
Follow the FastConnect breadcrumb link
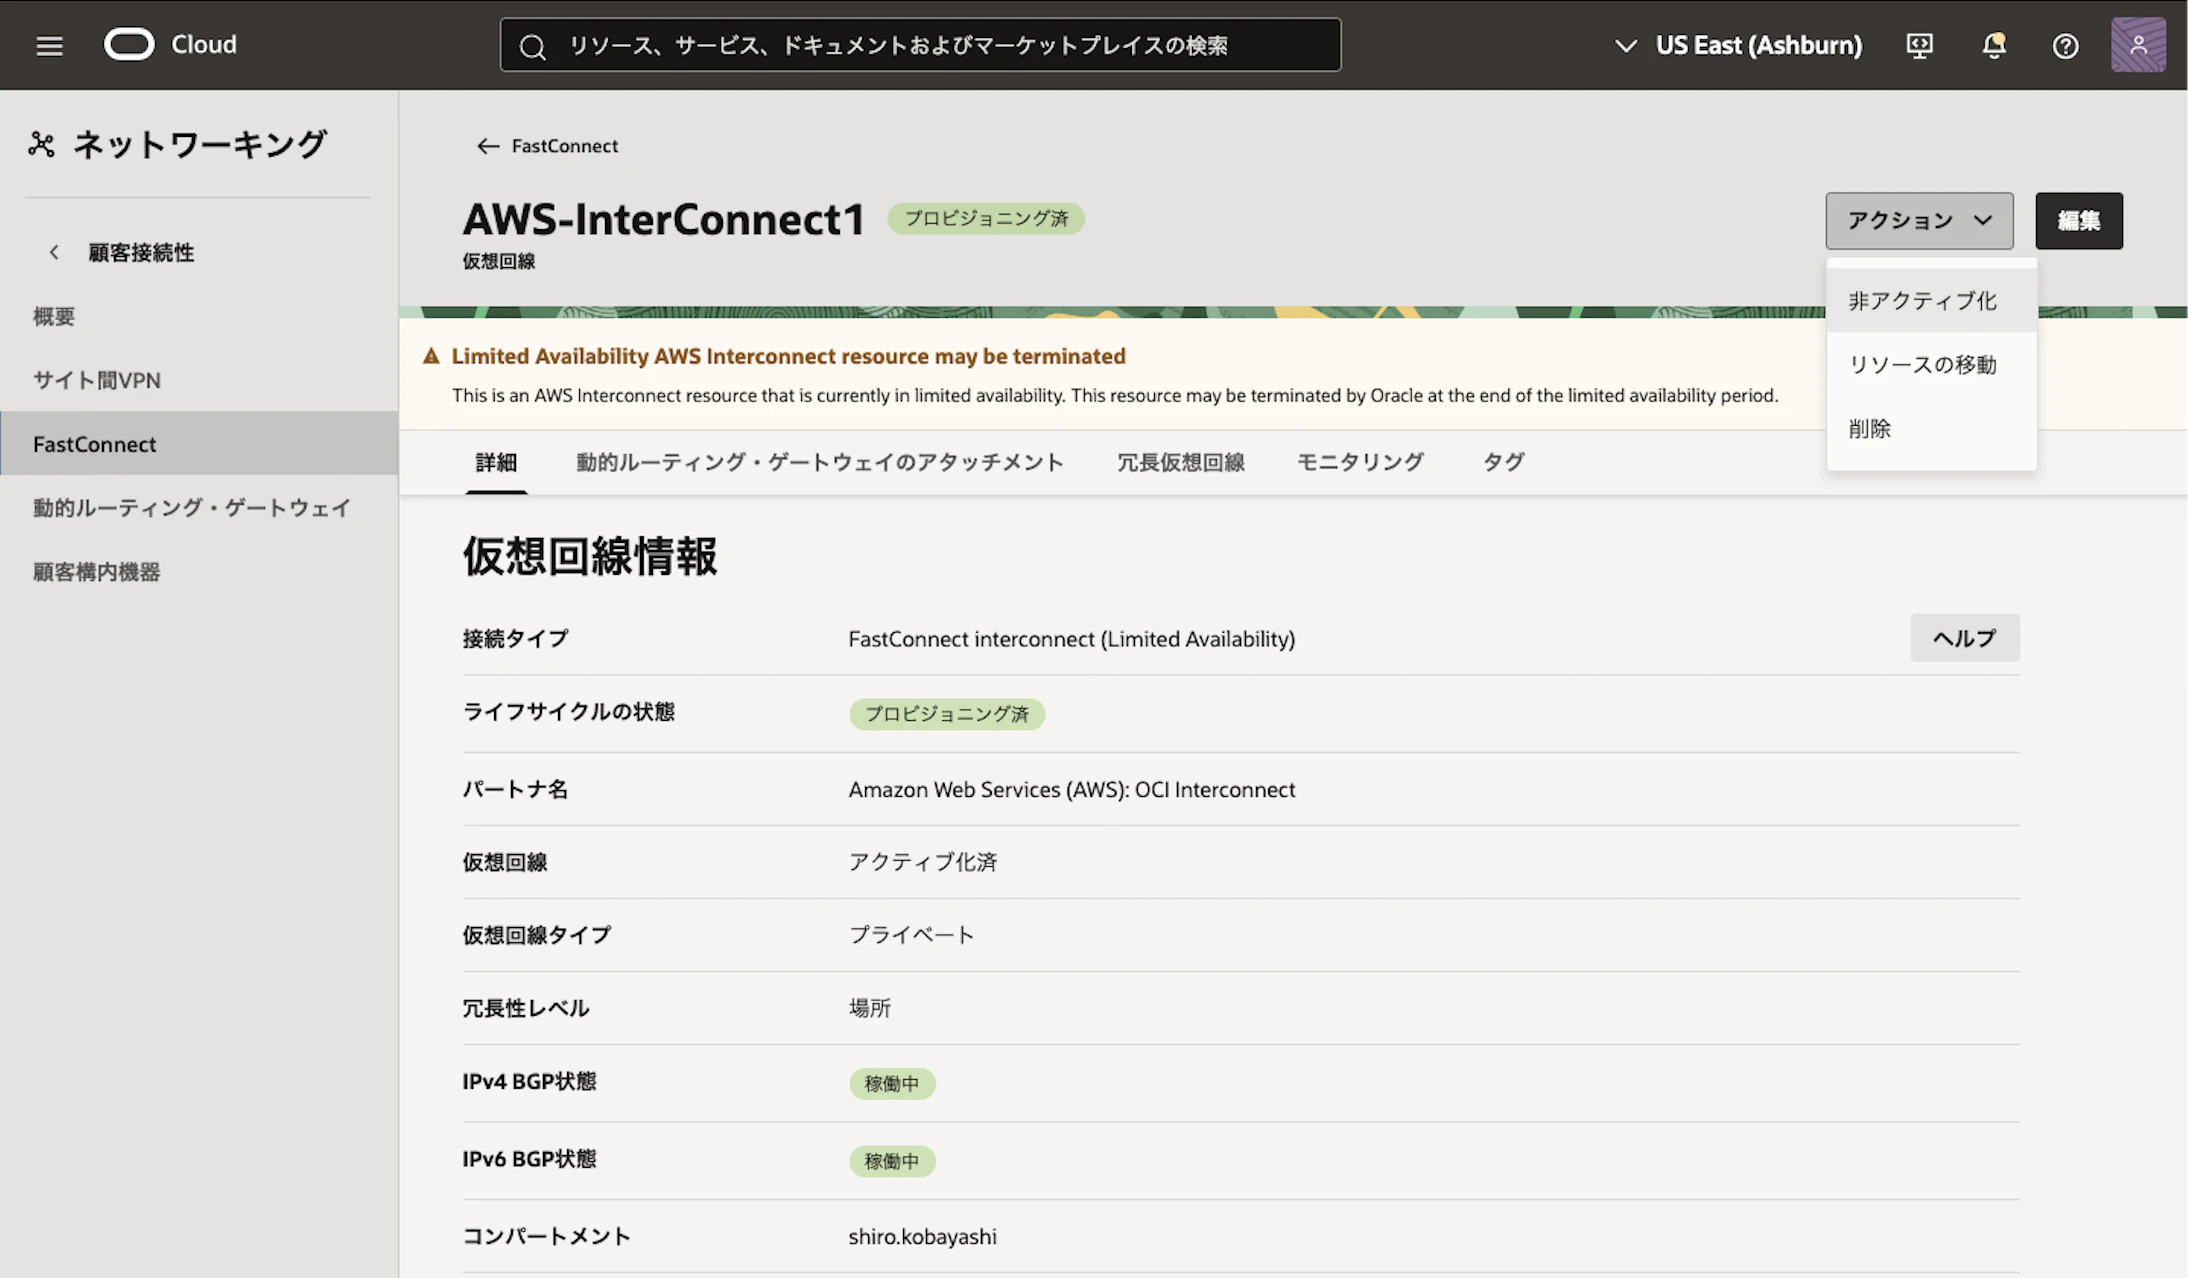click(x=565, y=146)
